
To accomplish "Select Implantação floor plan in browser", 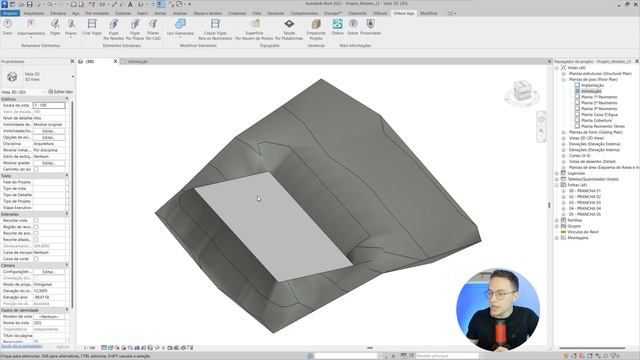I will tap(592, 85).
